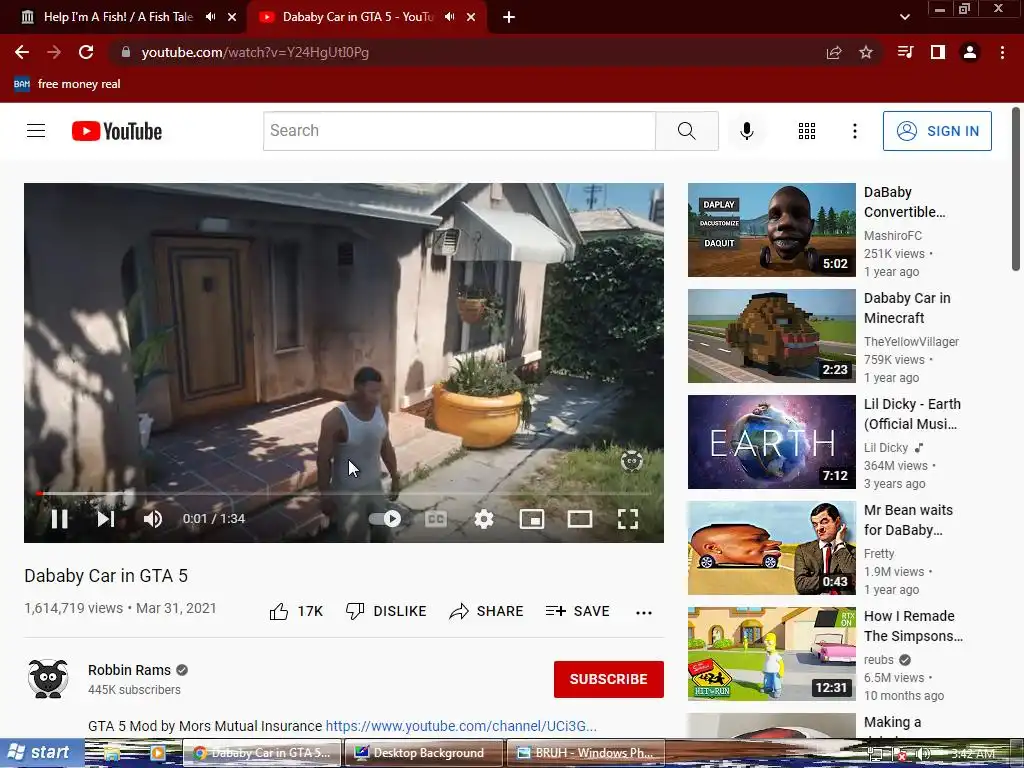
Task: Open Robbin Rams channel avatar
Action: coord(48,679)
